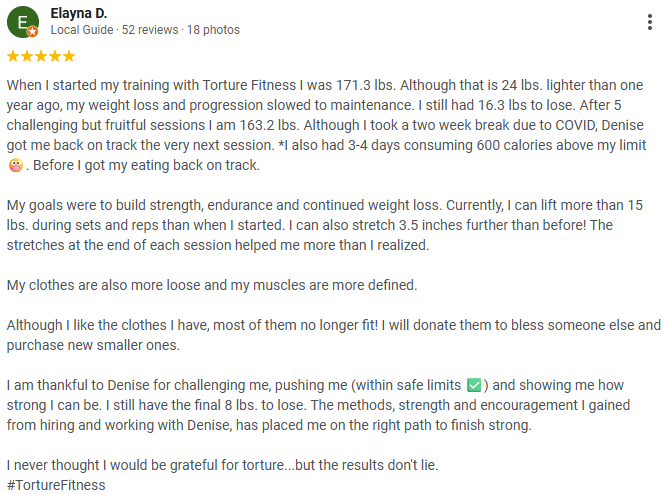
Task: Click the second rating star
Action: (x=26, y=56)
